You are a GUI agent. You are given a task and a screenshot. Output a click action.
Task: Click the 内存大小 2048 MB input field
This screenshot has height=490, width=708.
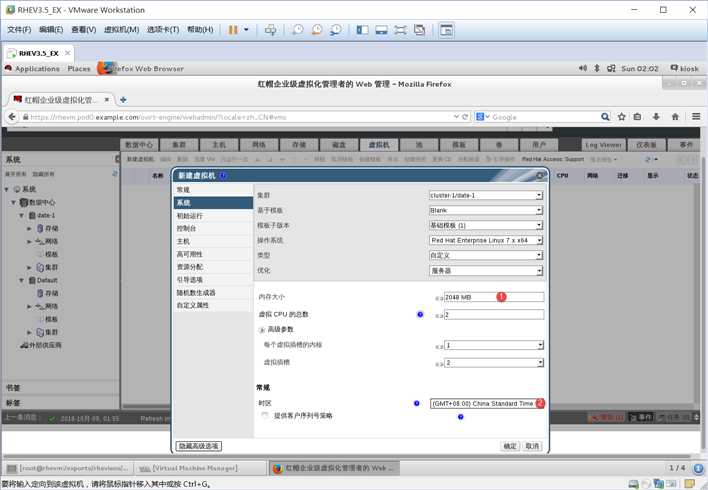point(494,297)
